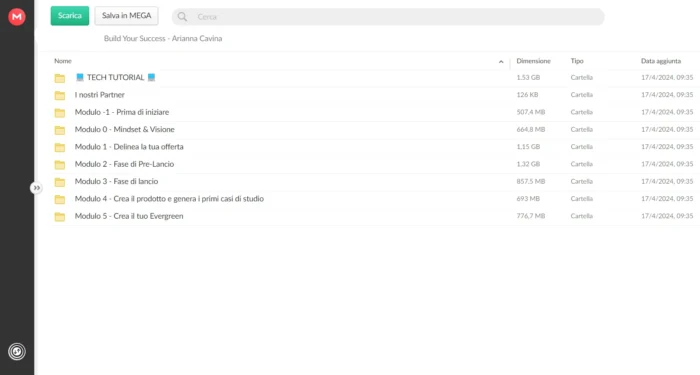
Task: Toggle sort order arrow in Nome column
Action: (501, 62)
